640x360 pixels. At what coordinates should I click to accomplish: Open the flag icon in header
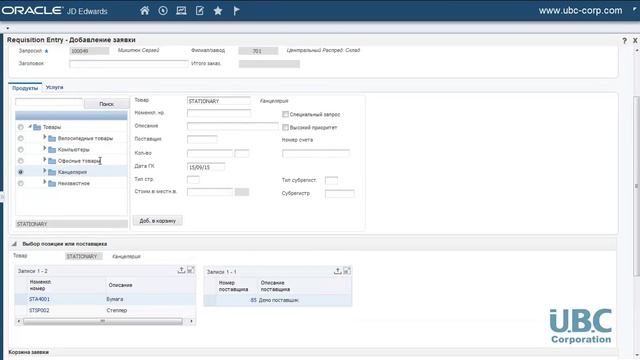236,11
